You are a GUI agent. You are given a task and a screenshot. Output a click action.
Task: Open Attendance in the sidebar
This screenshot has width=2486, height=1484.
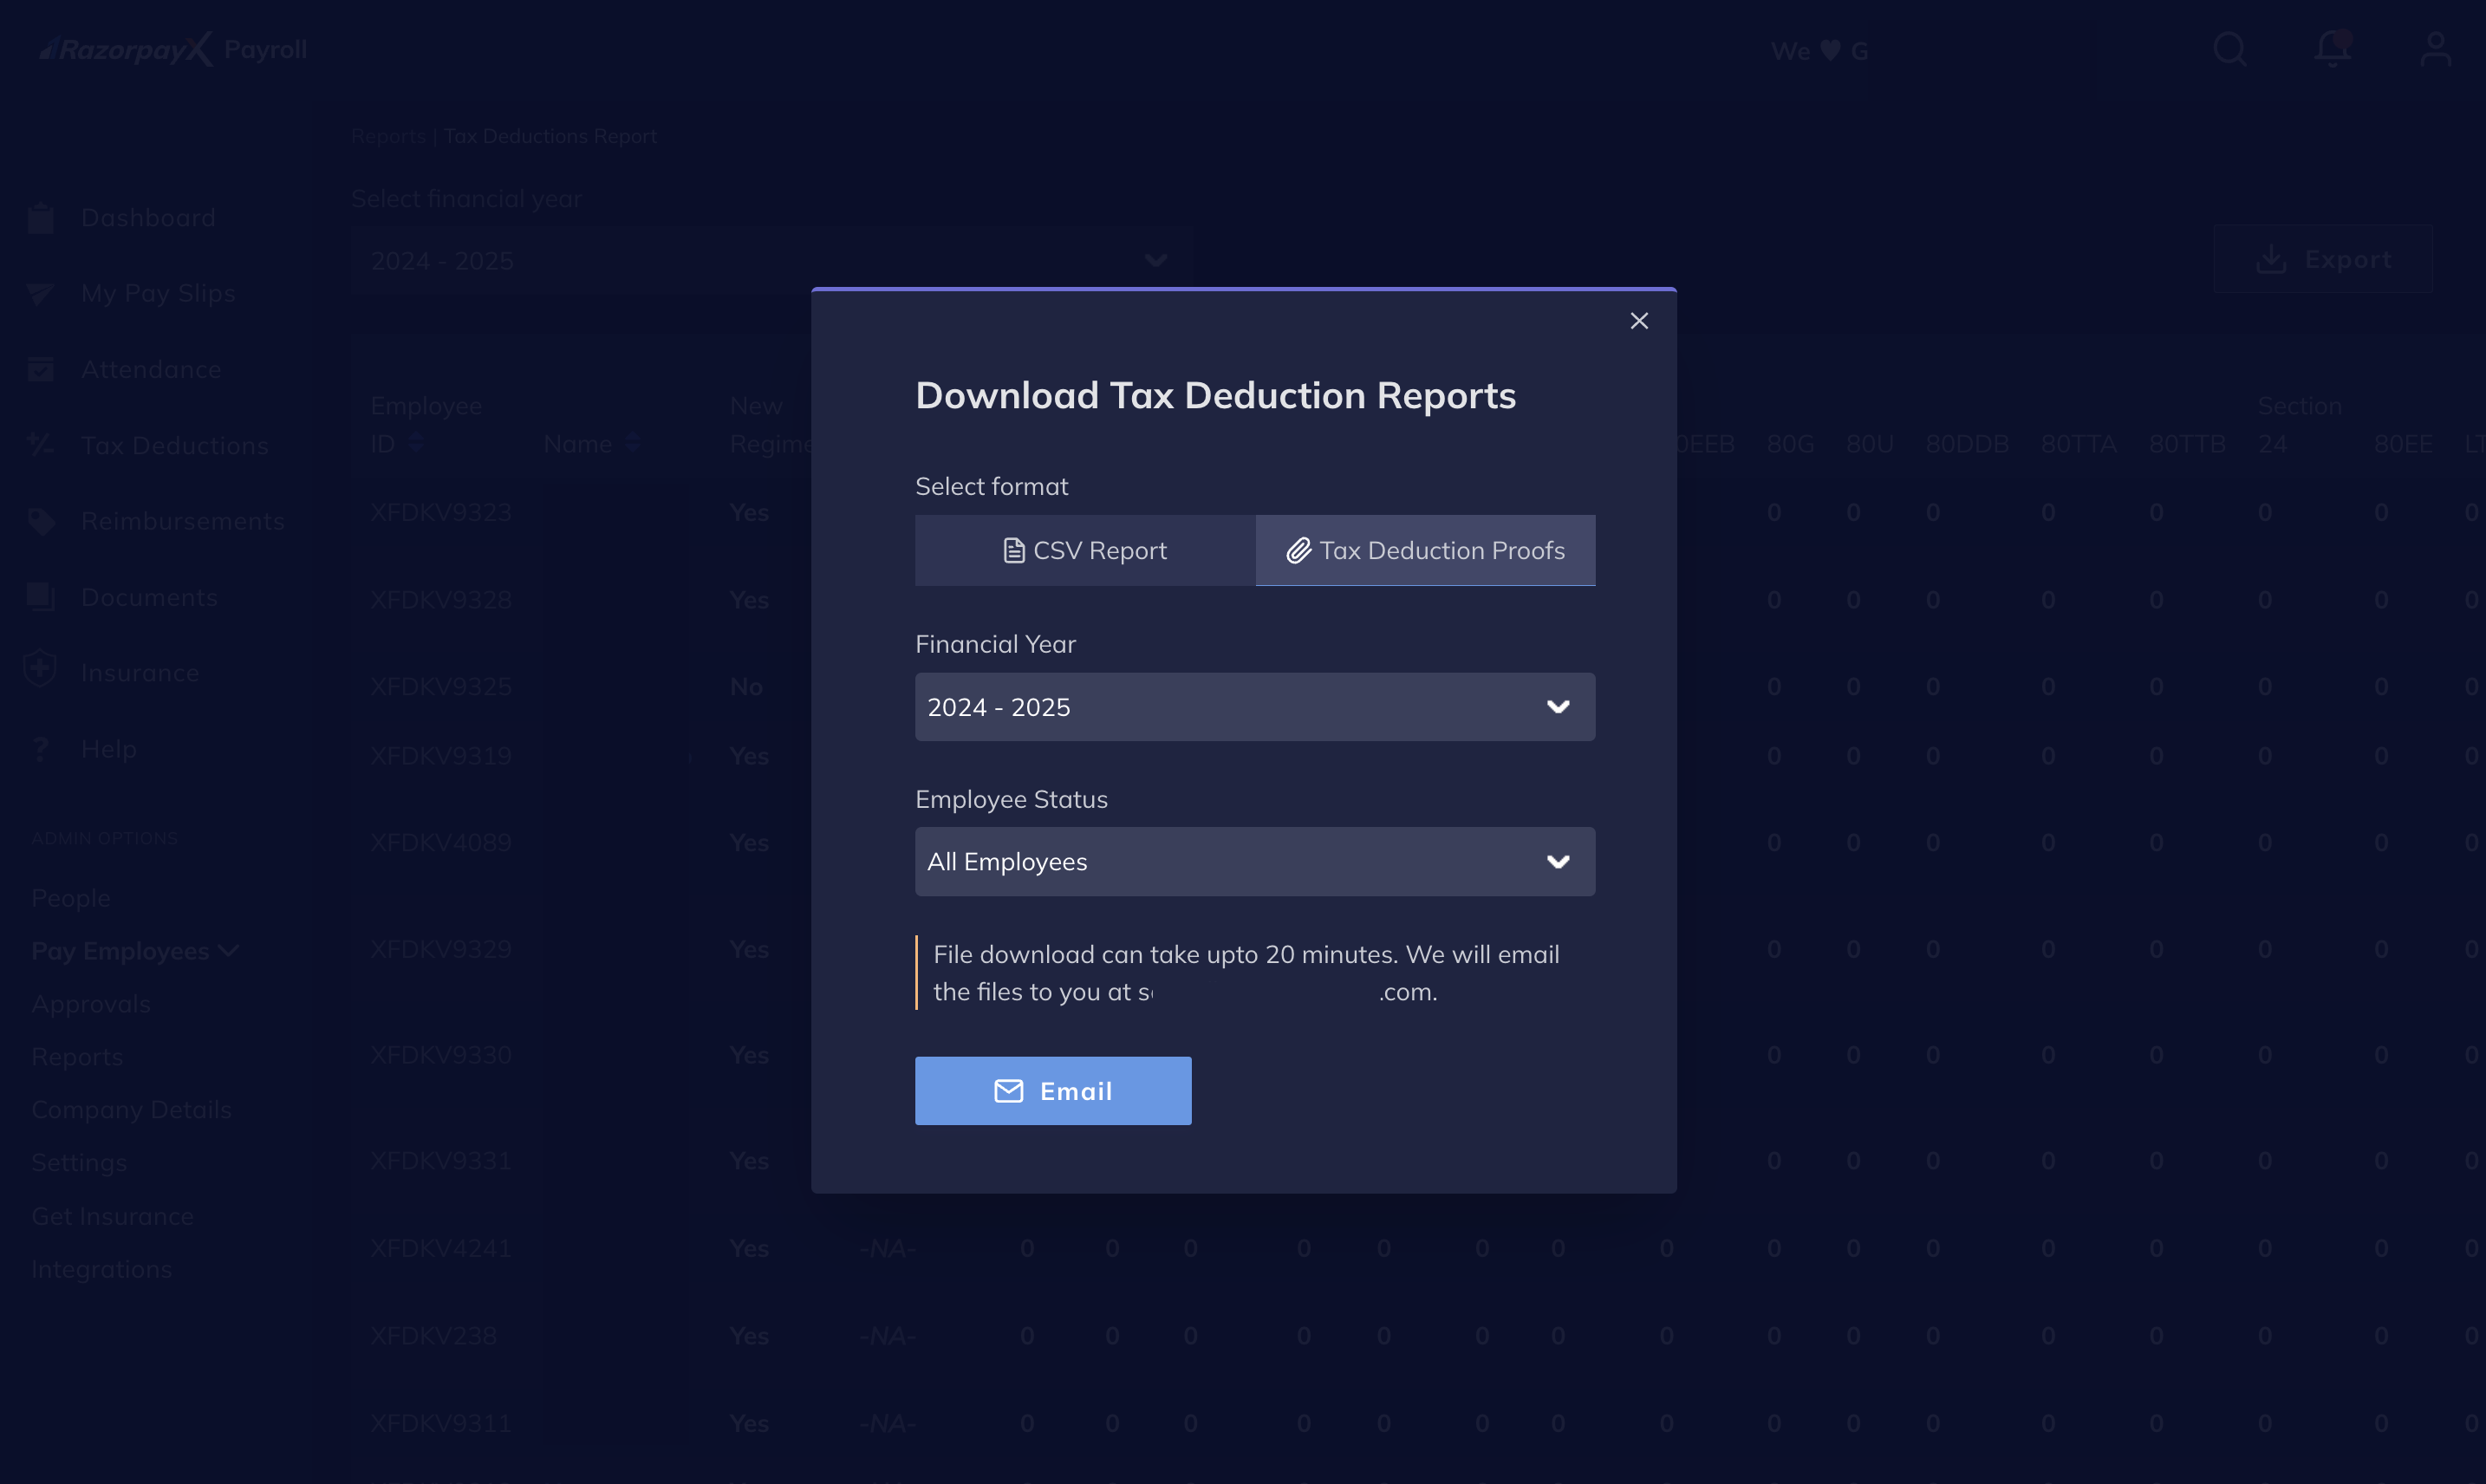pyautogui.click(x=151, y=369)
